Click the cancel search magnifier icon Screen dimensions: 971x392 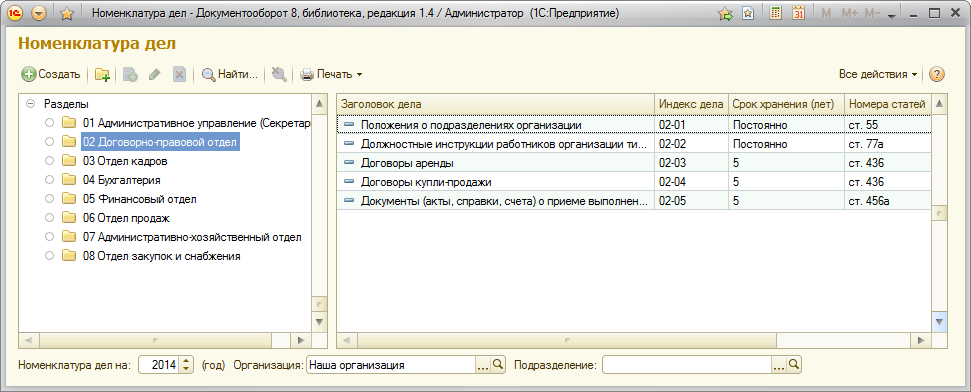[279, 75]
